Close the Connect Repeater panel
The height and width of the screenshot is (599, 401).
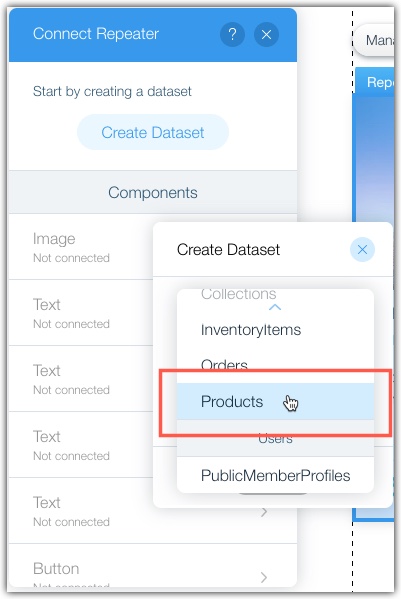pyautogui.click(x=266, y=35)
